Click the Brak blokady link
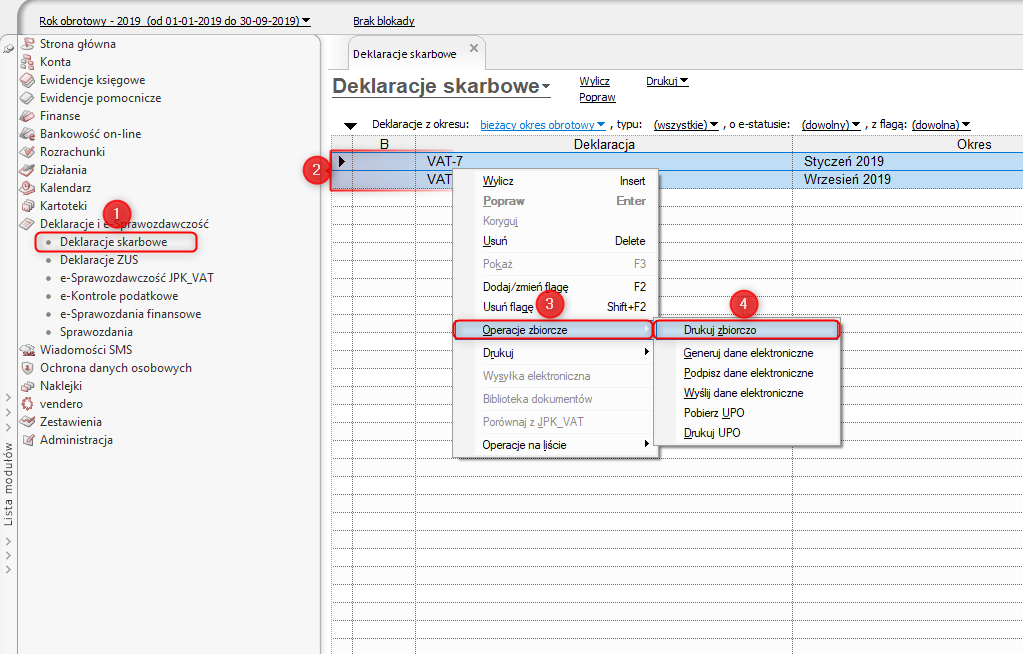This screenshot has width=1023, height=654. (x=384, y=21)
